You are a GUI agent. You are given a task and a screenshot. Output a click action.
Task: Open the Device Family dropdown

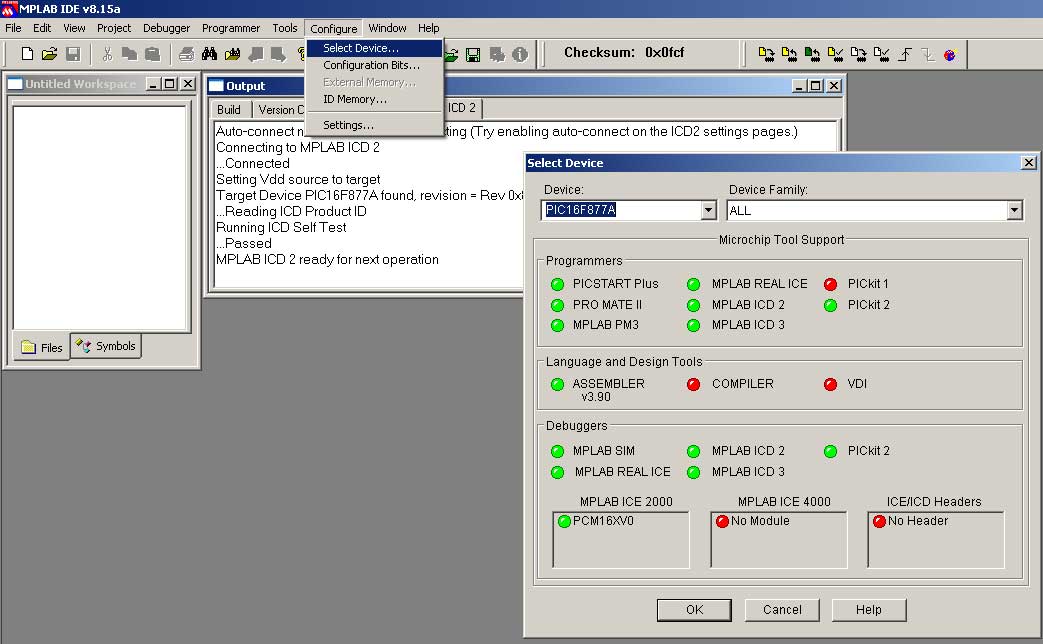coord(1014,211)
